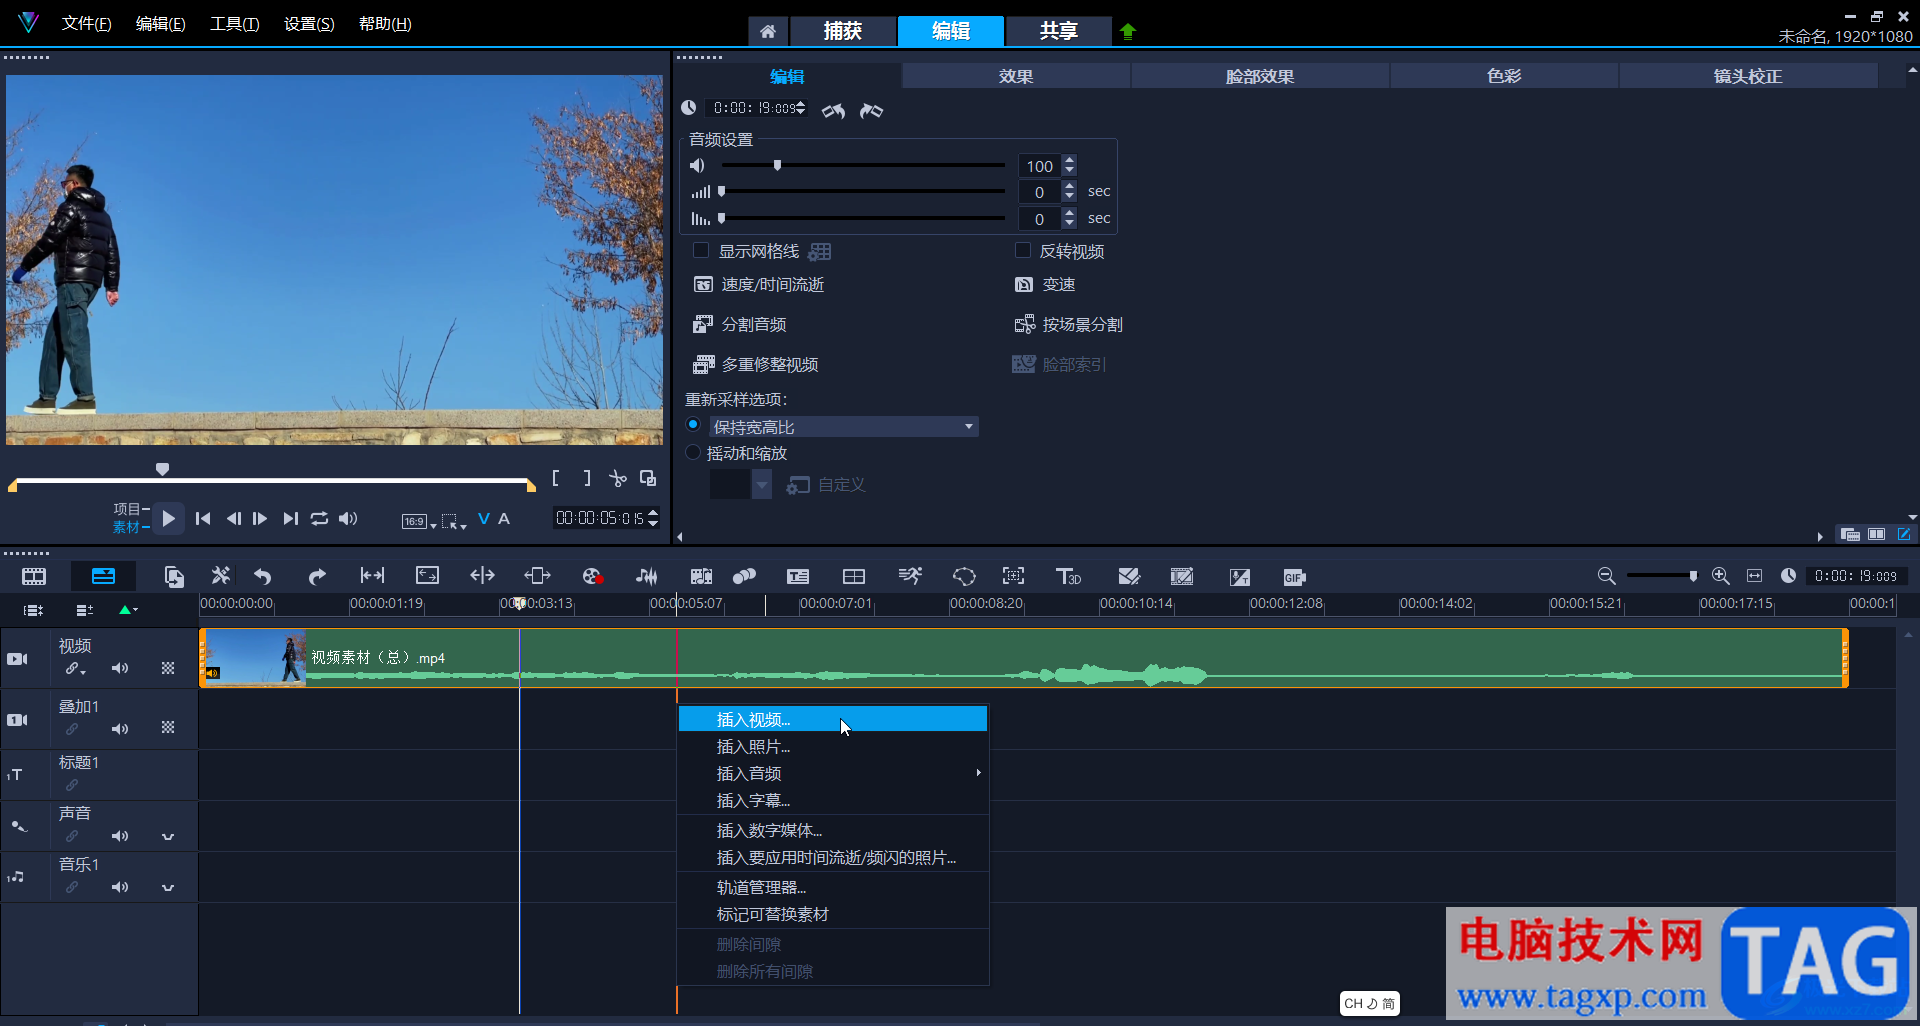Screen dimensions: 1920x1026
Task: Open the preview resize/crop mode dropdown
Action: [x=454, y=521]
